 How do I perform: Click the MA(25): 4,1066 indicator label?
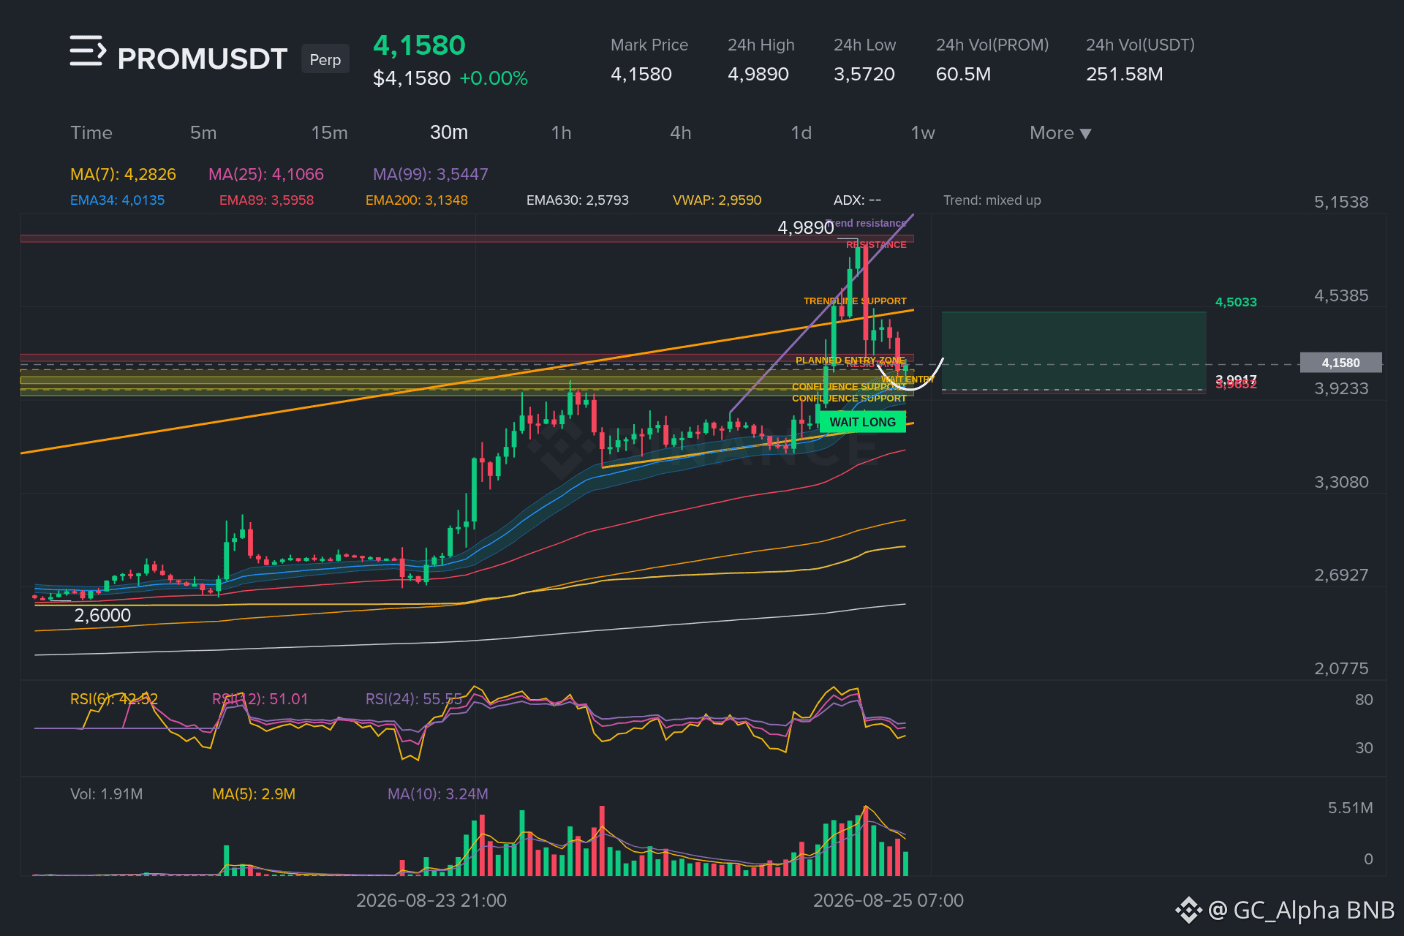266,174
